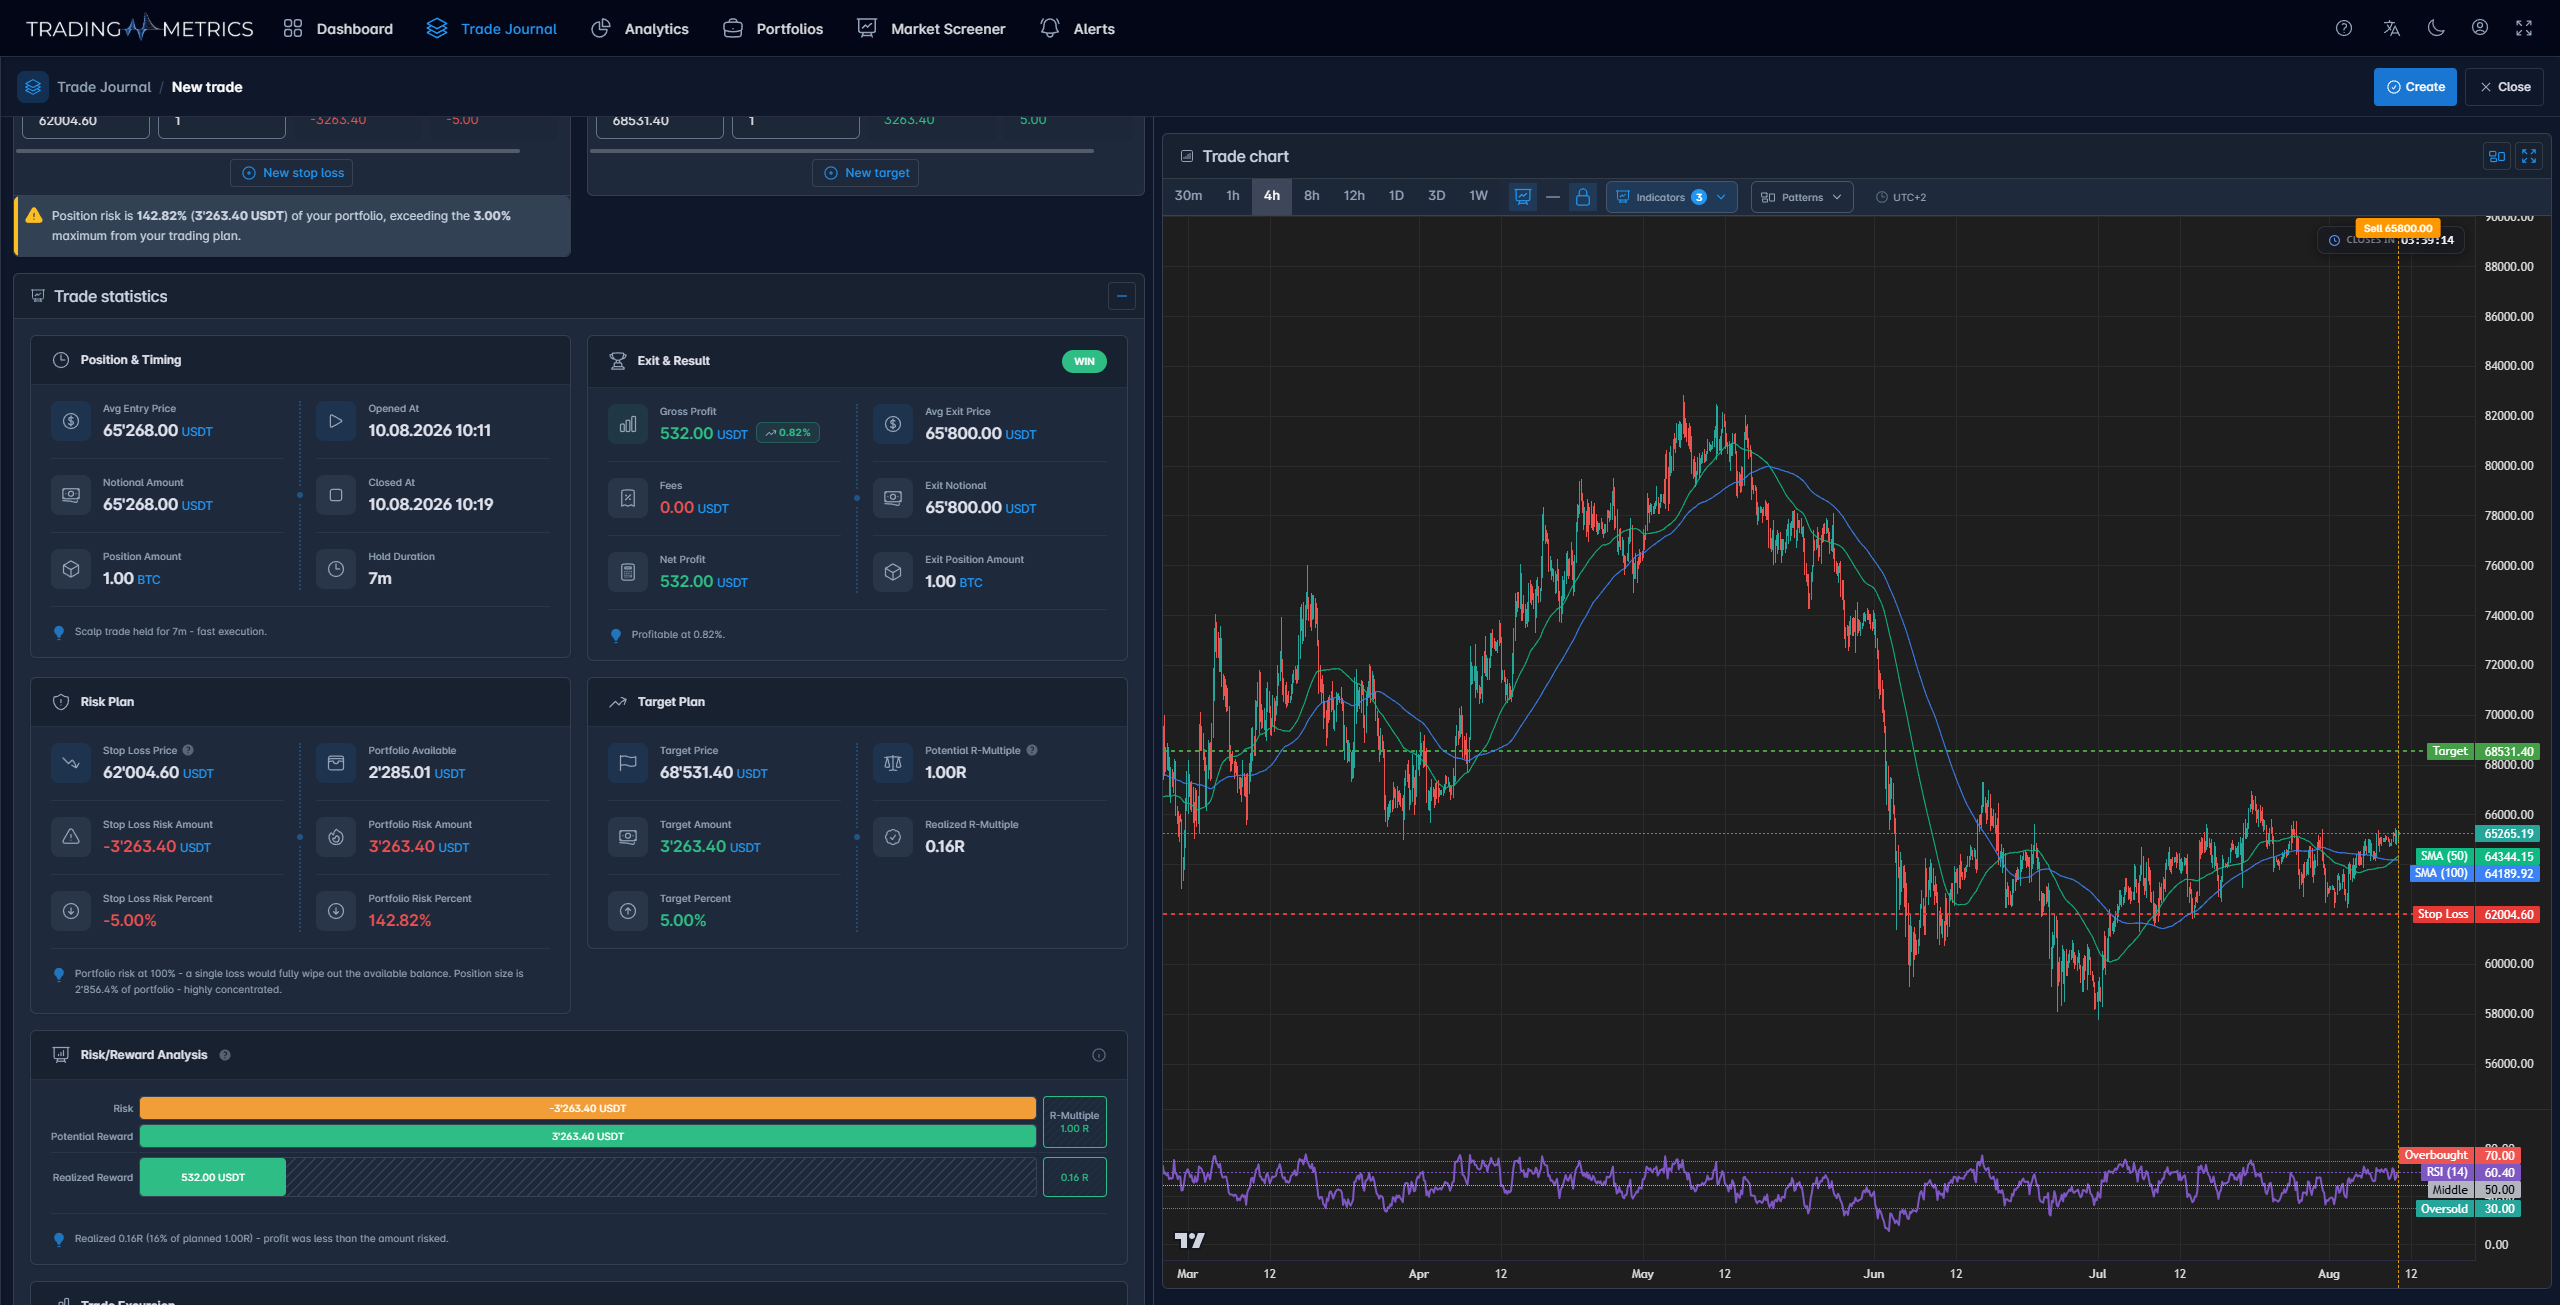Screen dimensions: 2560x1305
Task: Open the user account icon
Action: (x=2480, y=28)
